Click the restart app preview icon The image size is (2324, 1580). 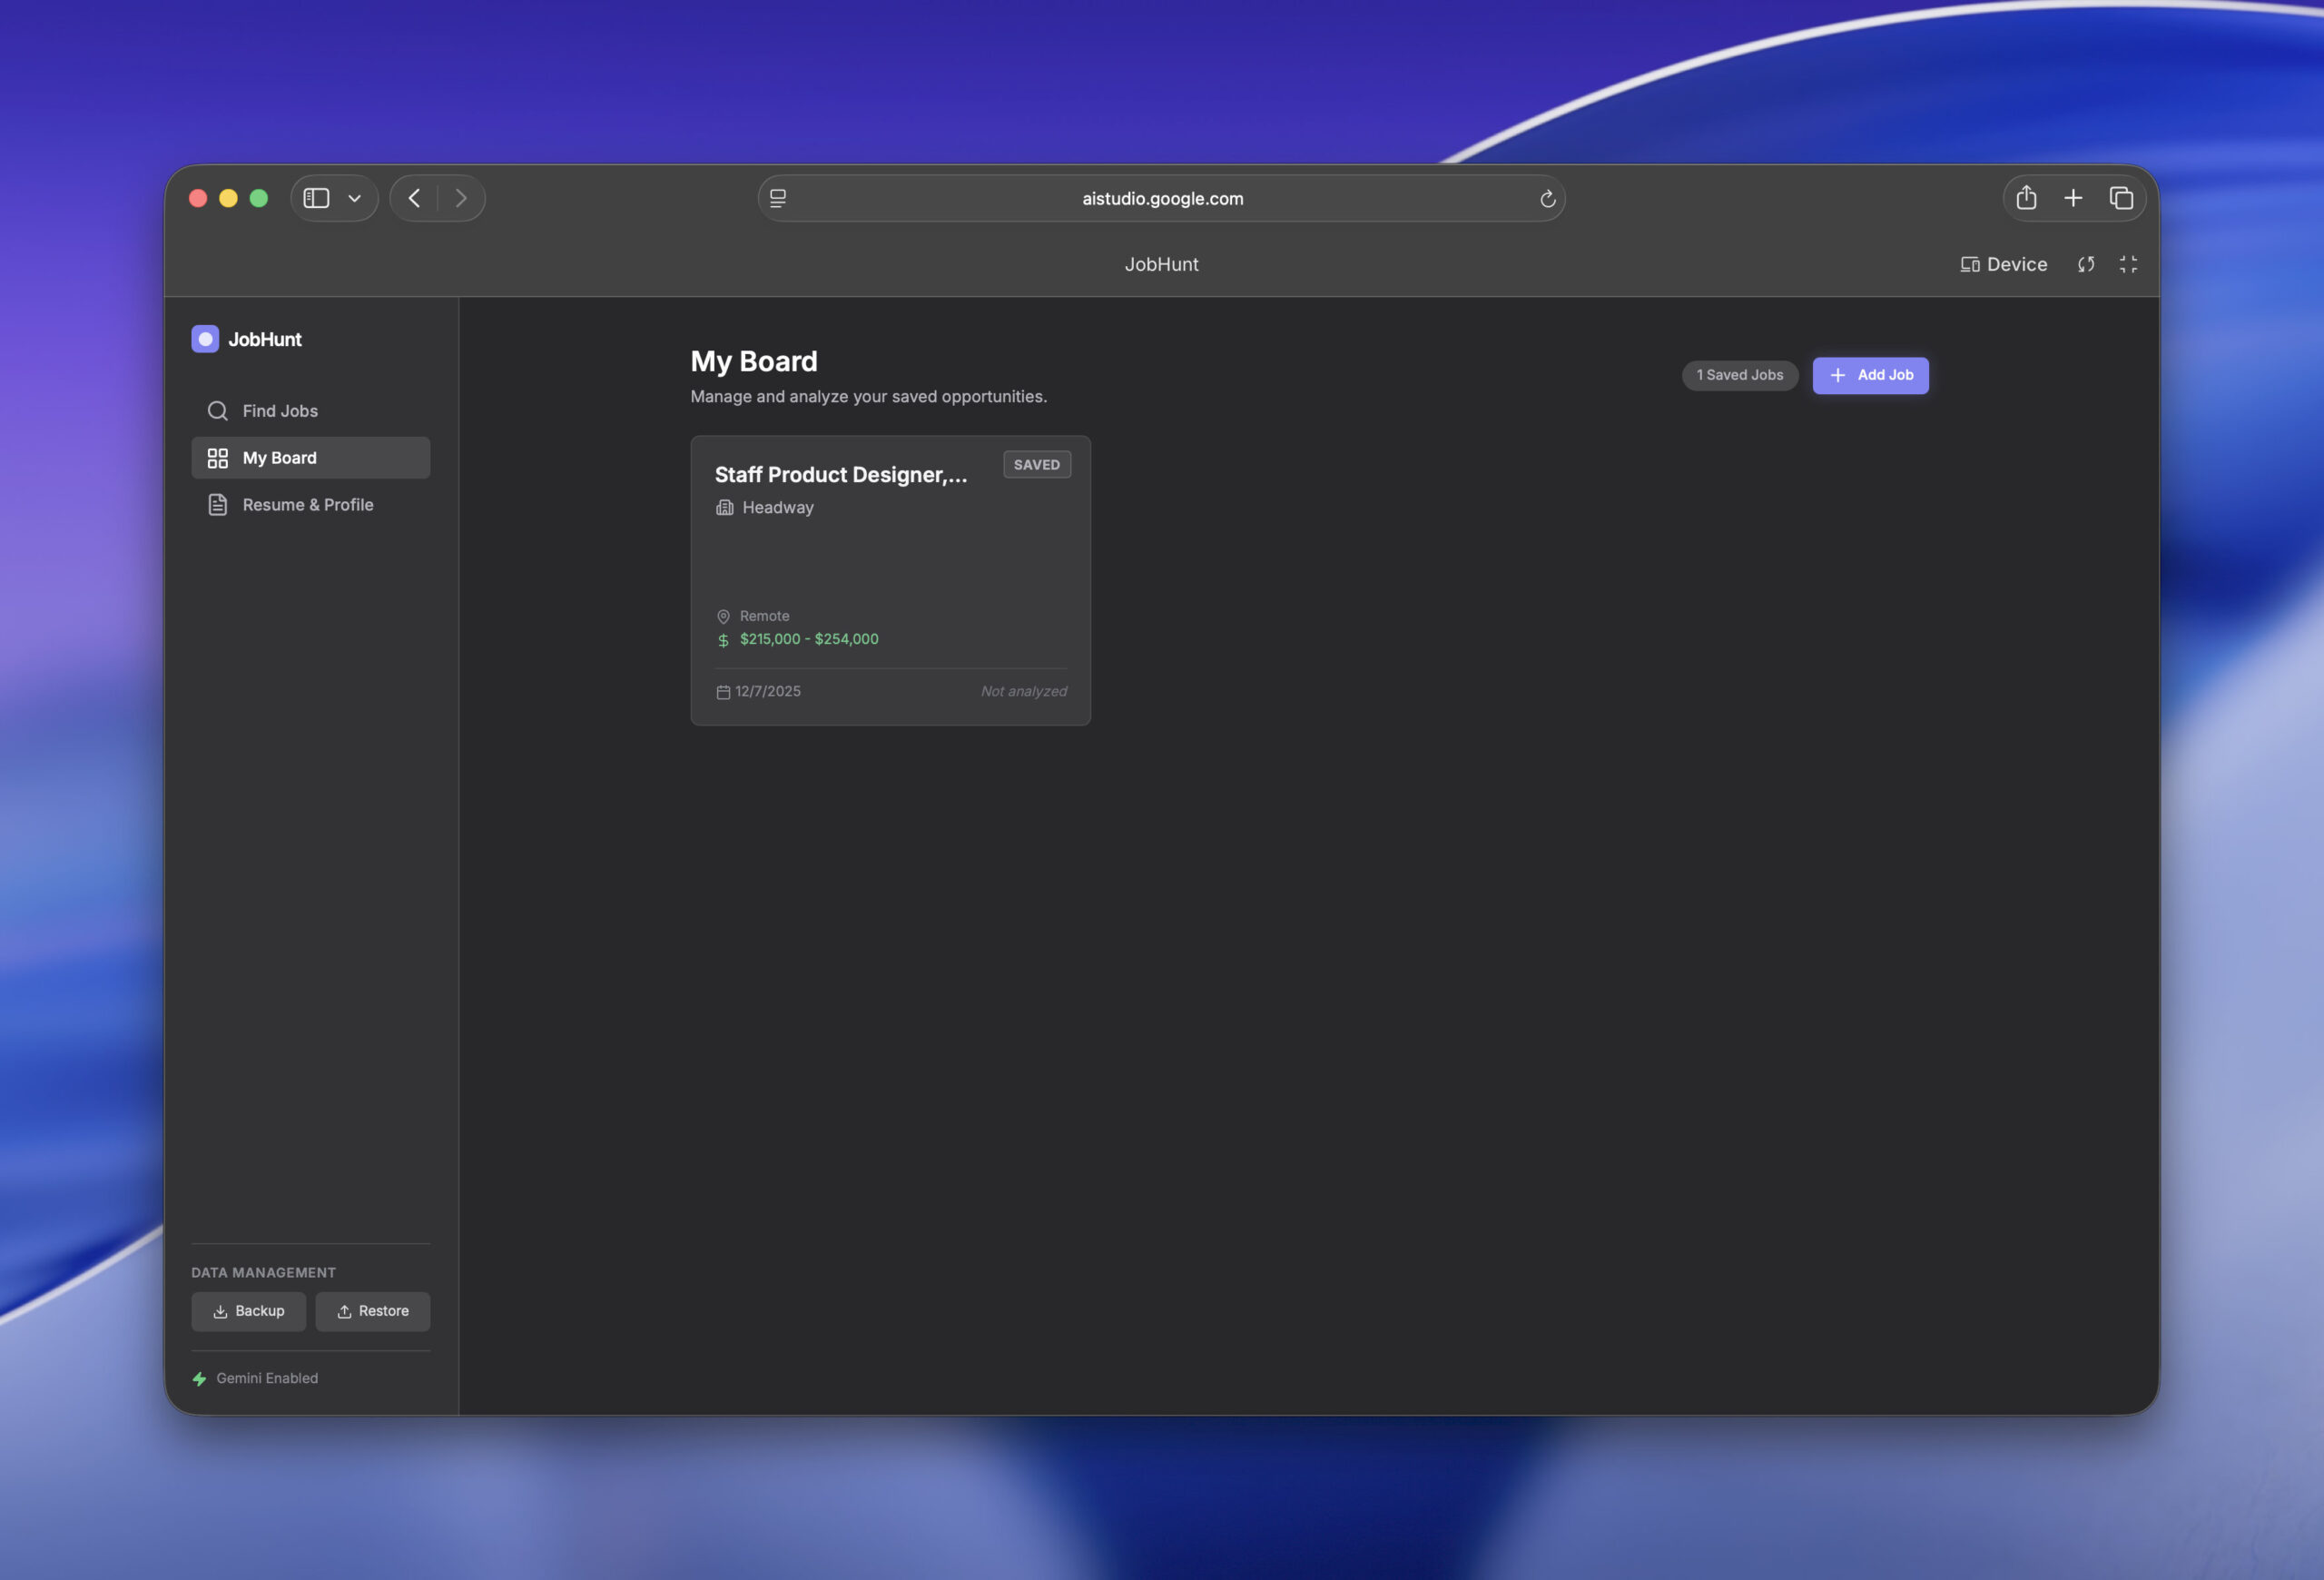[2086, 264]
